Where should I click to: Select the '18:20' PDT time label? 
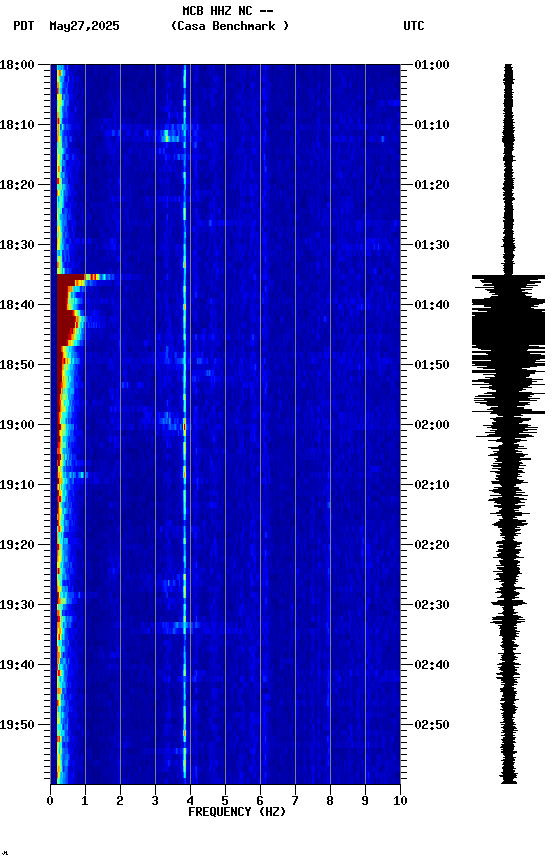[17, 185]
